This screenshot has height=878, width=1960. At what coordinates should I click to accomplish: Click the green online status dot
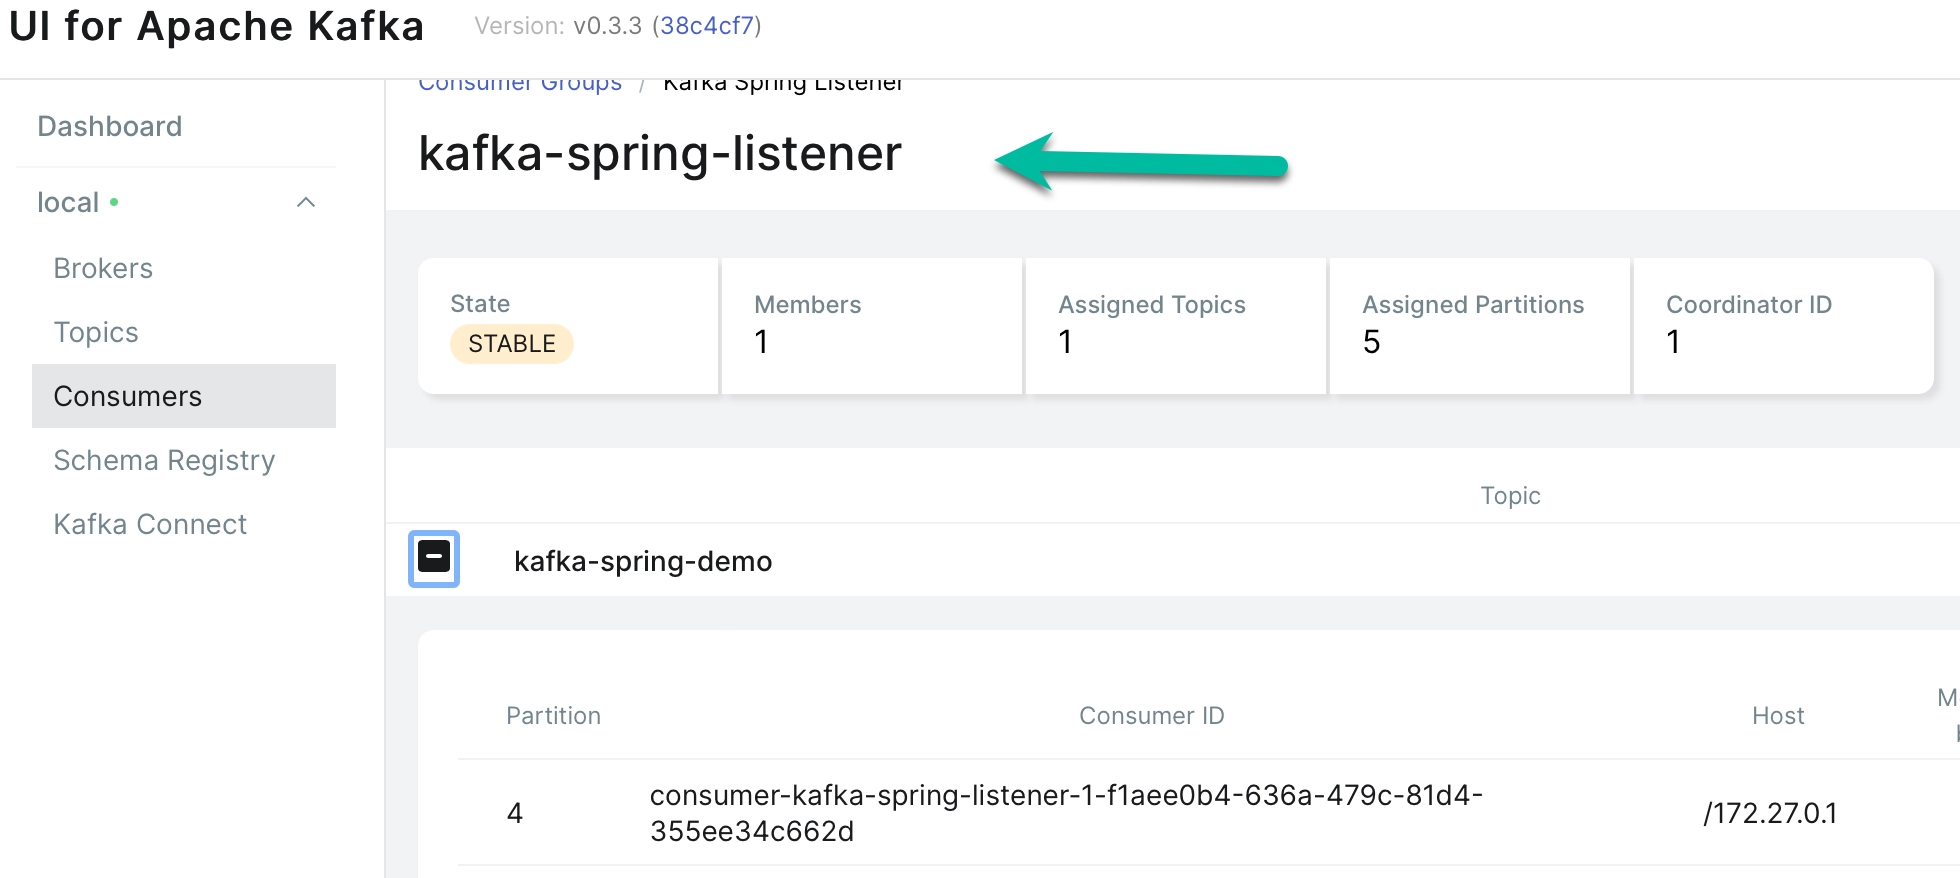tap(114, 202)
